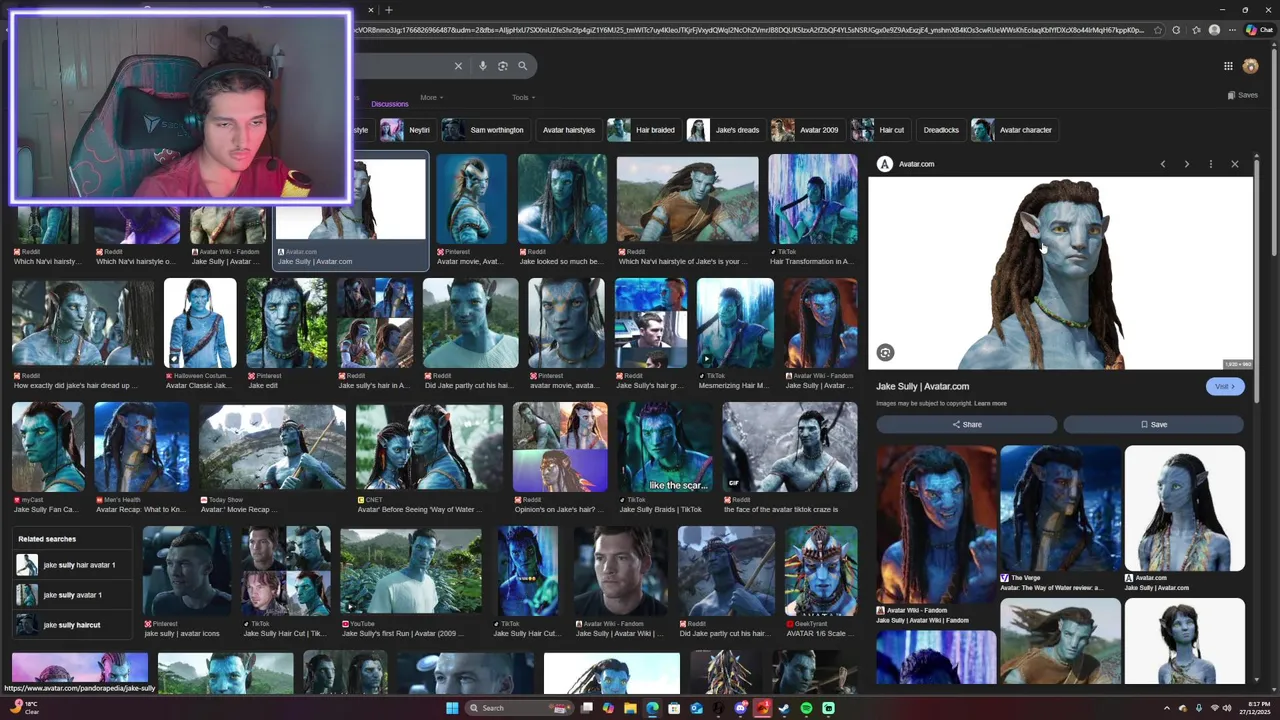Screen dimensions: 1280x720
Task: Start voice search with the microphone icon
Action: (483, 66)
